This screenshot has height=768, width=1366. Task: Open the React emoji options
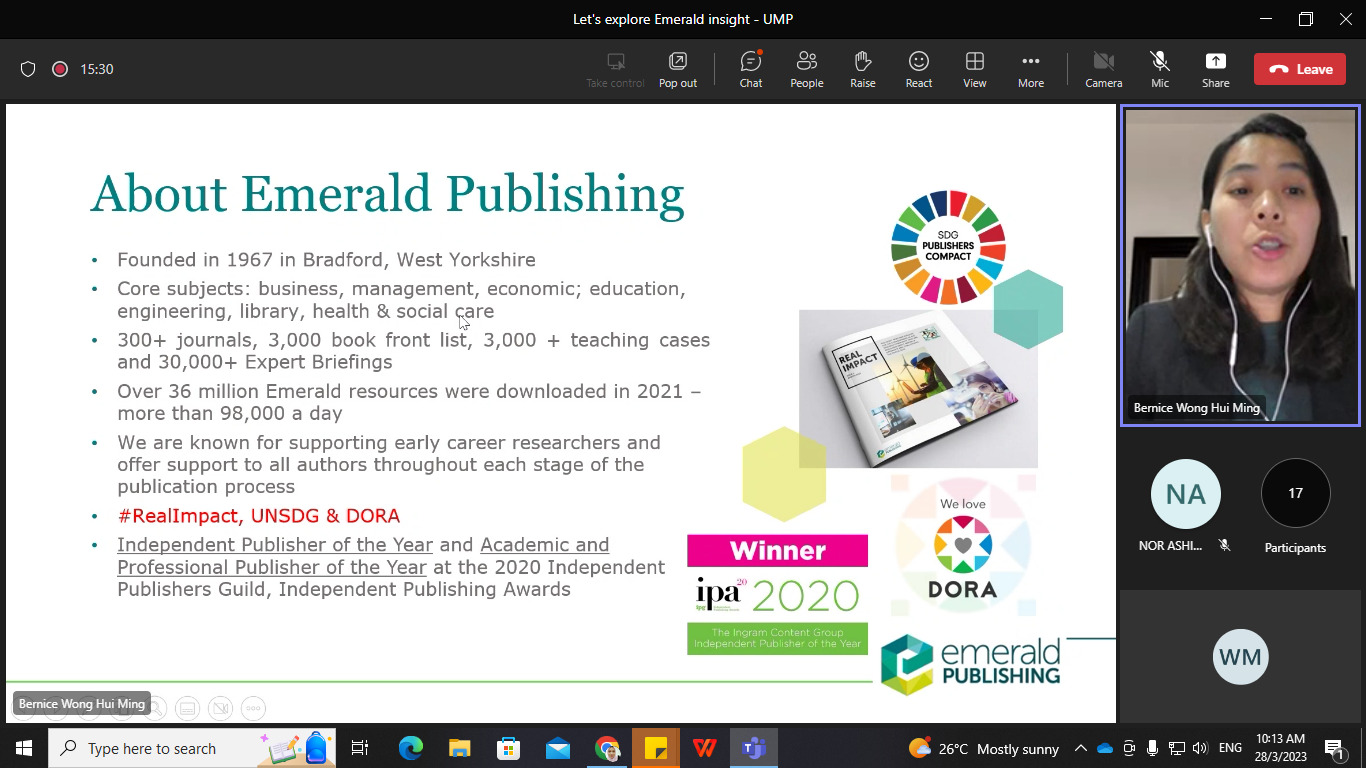919,69
